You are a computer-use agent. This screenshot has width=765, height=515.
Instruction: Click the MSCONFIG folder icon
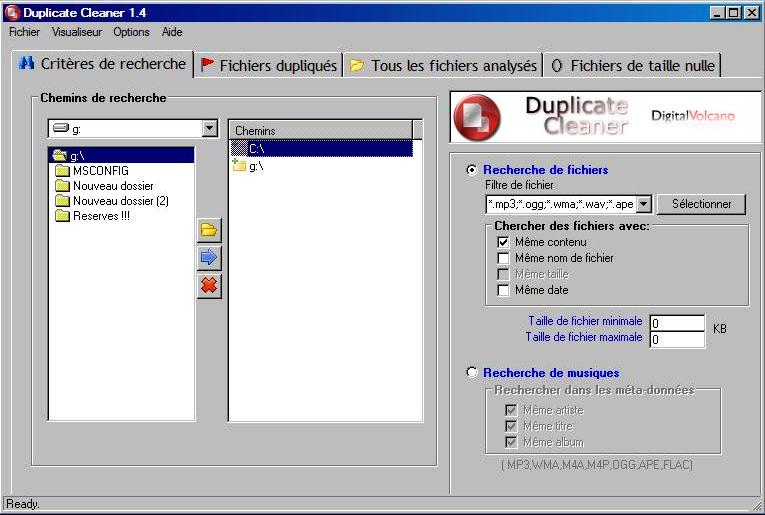(x=62, y=171)
